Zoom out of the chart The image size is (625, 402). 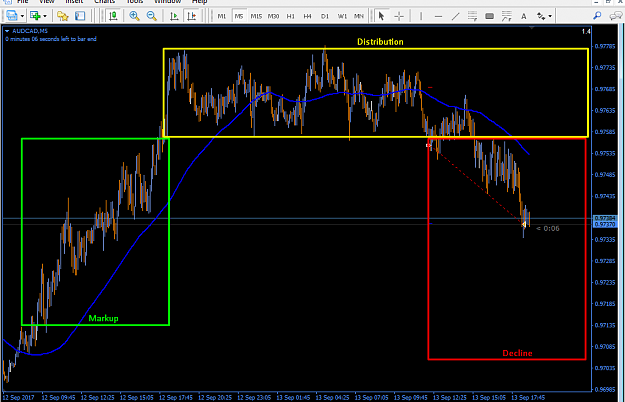click(151, 16)
